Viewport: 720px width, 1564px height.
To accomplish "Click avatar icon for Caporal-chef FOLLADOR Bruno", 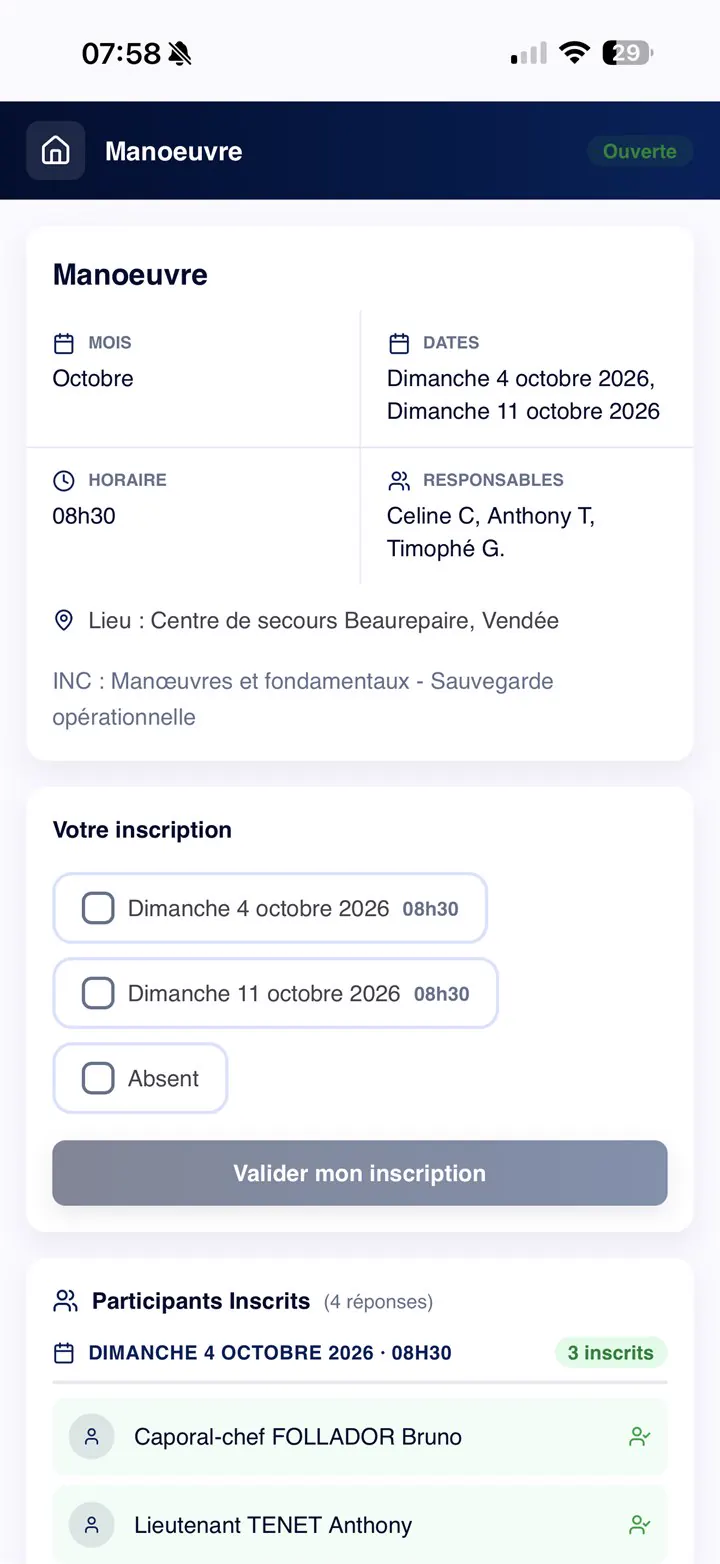I will pyautogui.click(x=91, y=1437).
